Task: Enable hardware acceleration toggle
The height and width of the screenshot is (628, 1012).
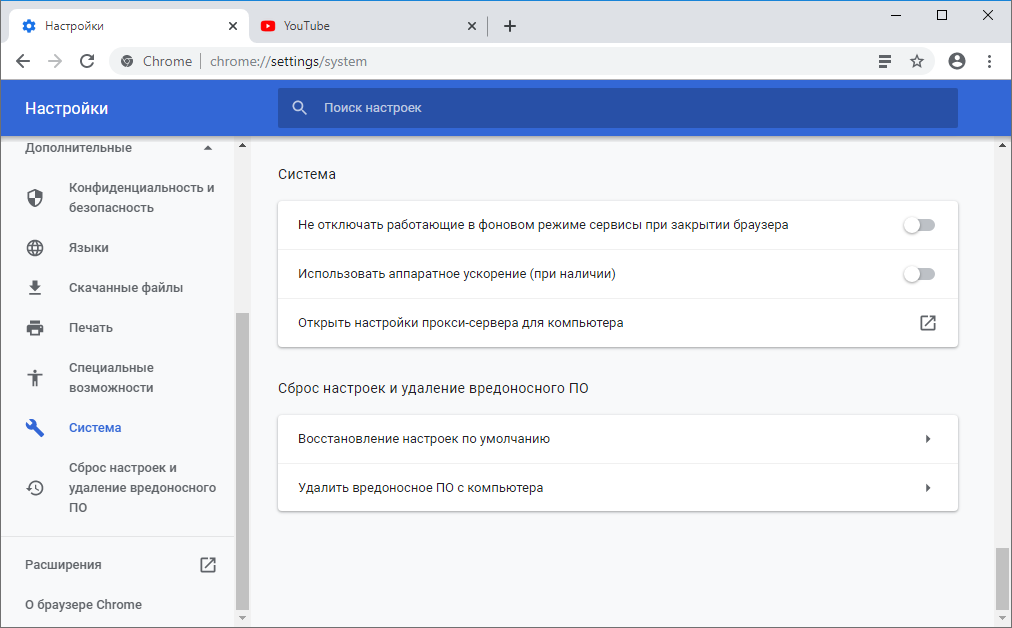Action: [918, 274]
